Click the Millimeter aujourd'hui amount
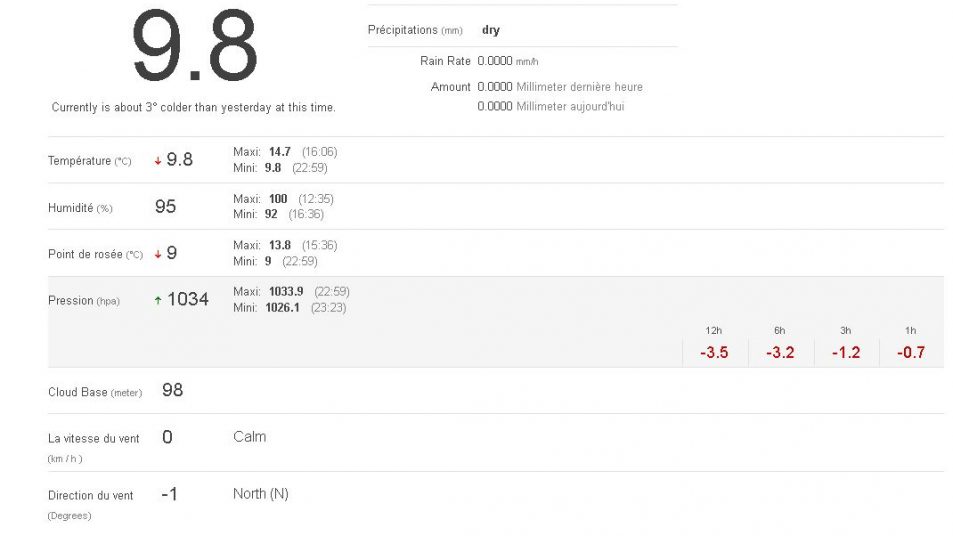The height and width of the screenshot is (536, 953). (550, 106)
